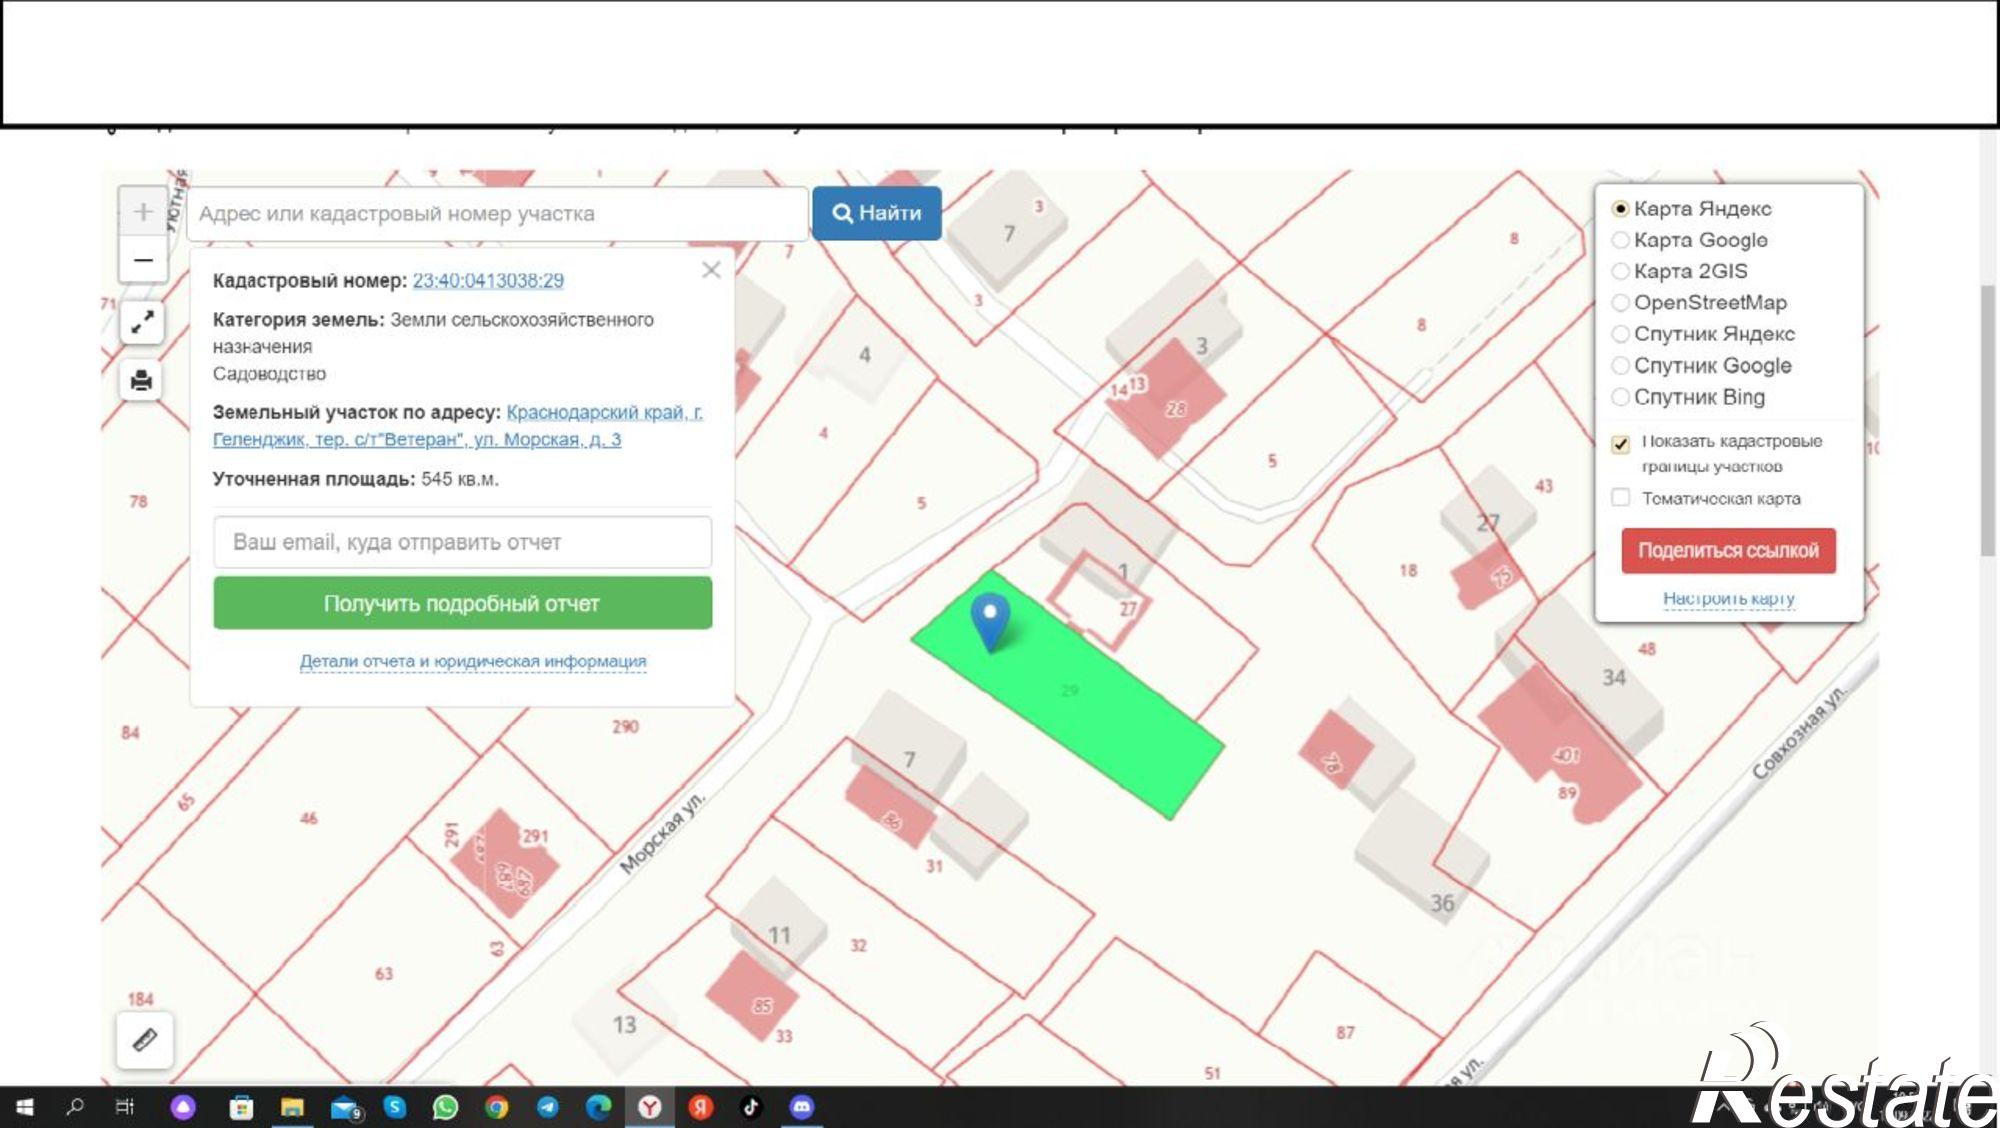Open File Explorer from taskbar
The width and height of the screenshot is (2000, 1128).
click(x=292, y=1107)
